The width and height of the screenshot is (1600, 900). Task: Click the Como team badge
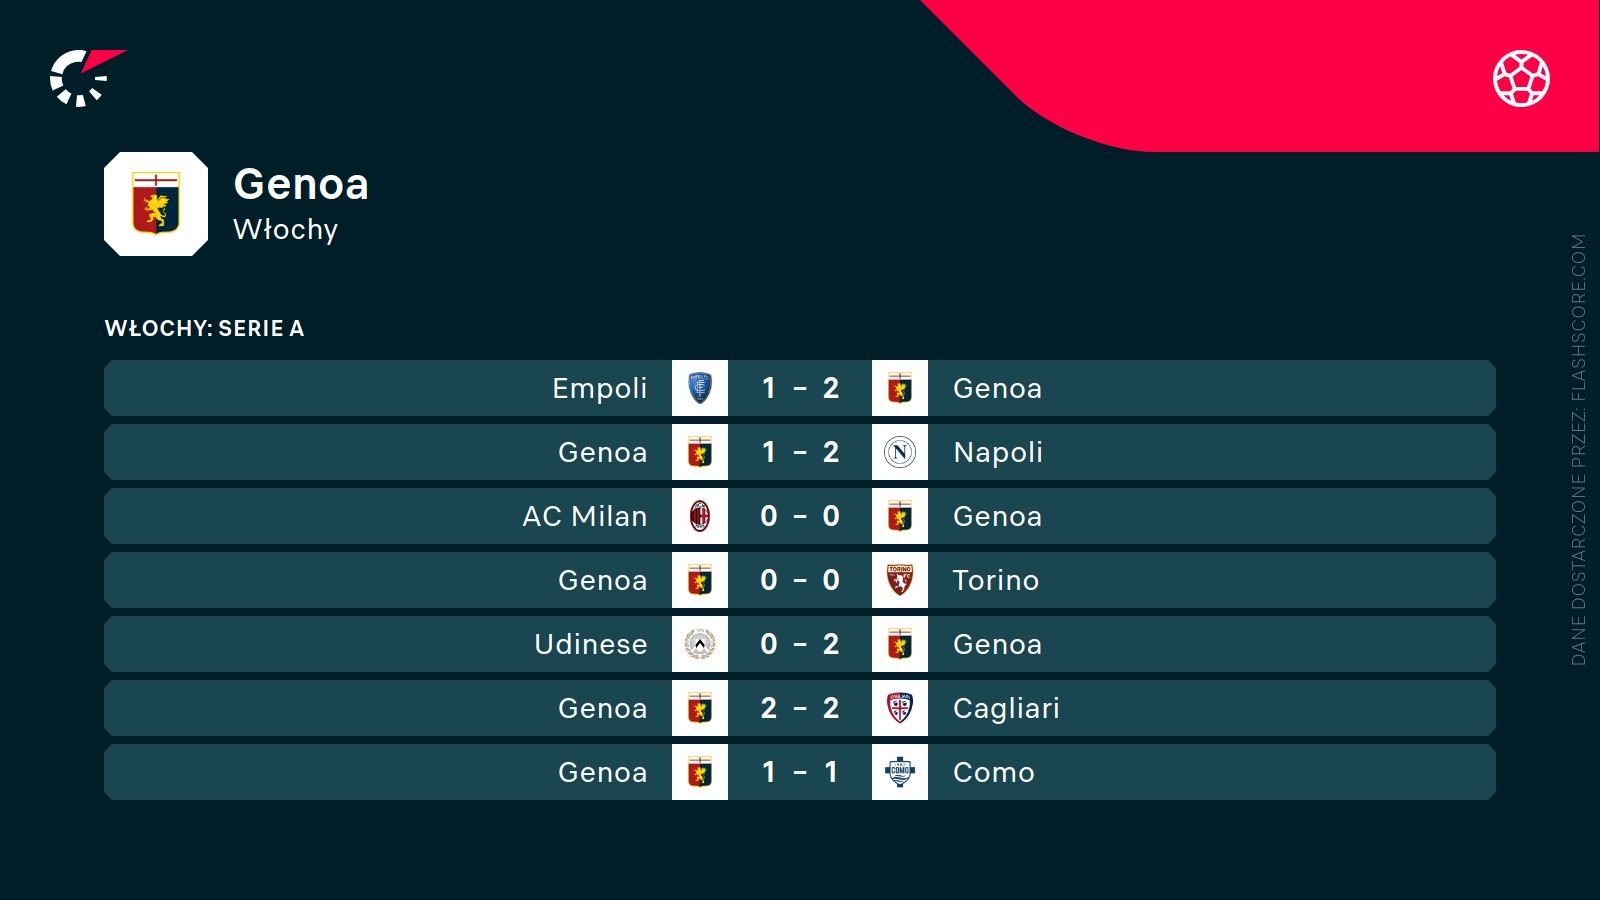click(x=900, y=772)
